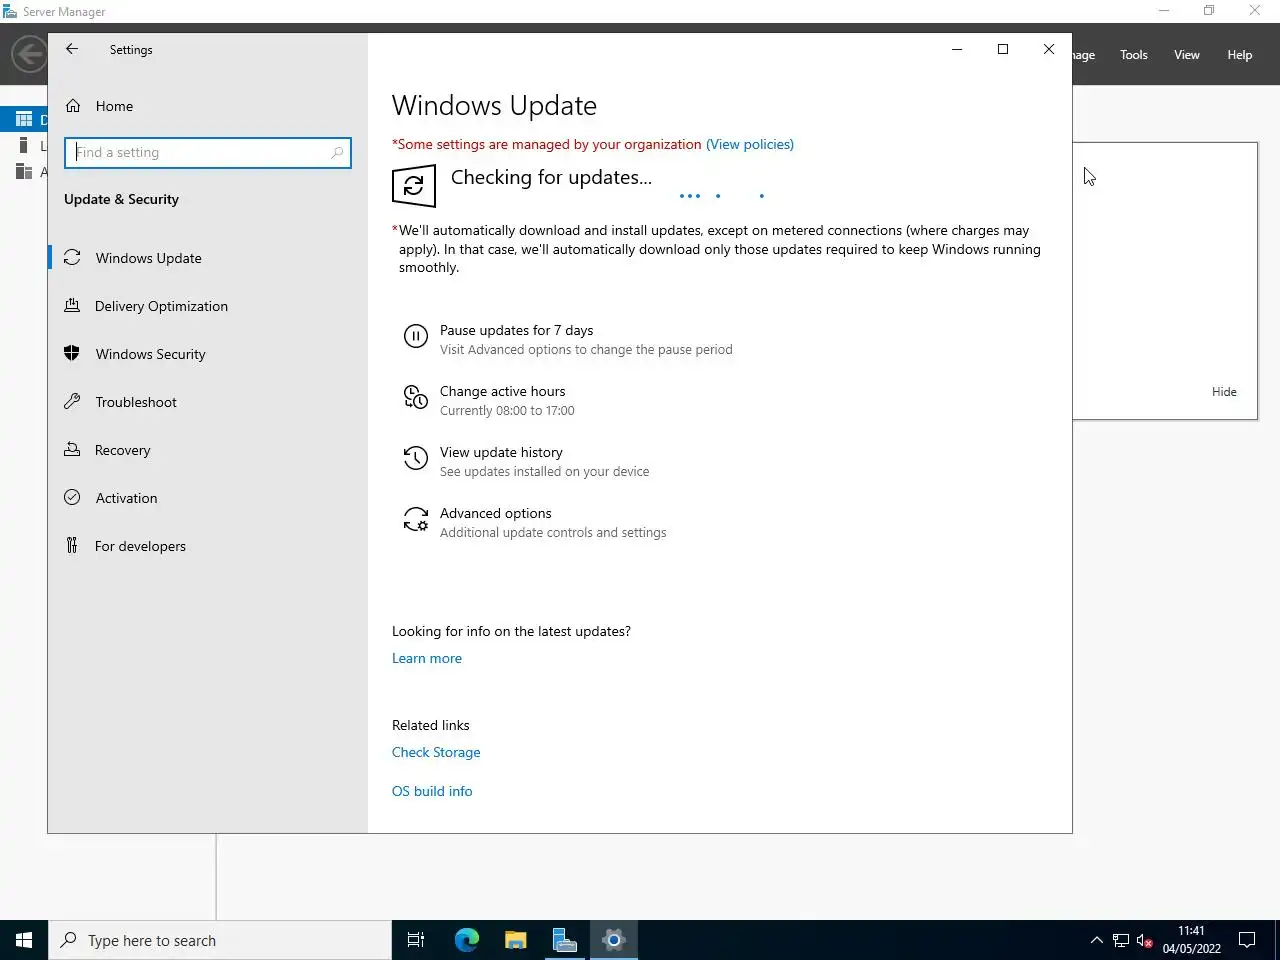Viewport: 1280px width, 960px height.
Task: Switch to Server Manager taskbar icon
Action: [x=564, y=940]
